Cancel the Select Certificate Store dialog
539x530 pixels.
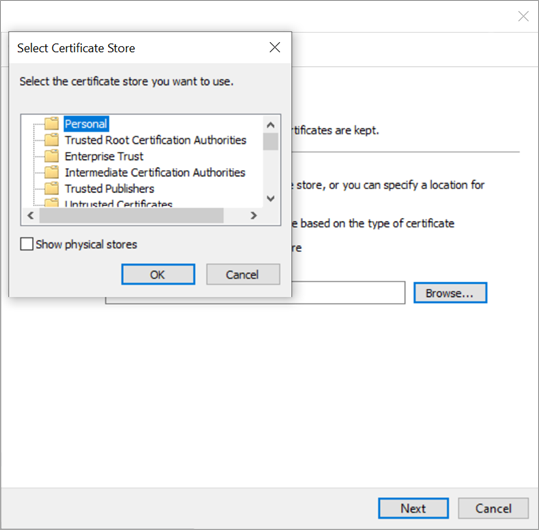pos(243,274)
